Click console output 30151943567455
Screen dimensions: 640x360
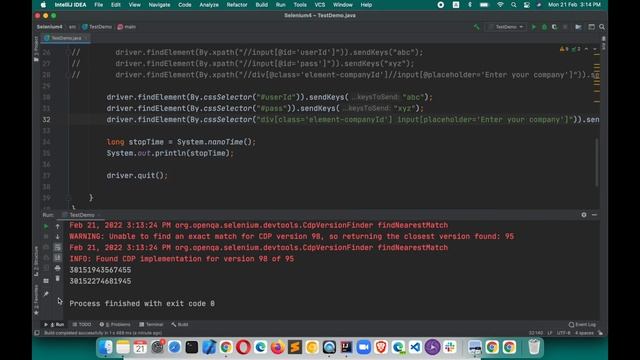(x=100, y=270)
